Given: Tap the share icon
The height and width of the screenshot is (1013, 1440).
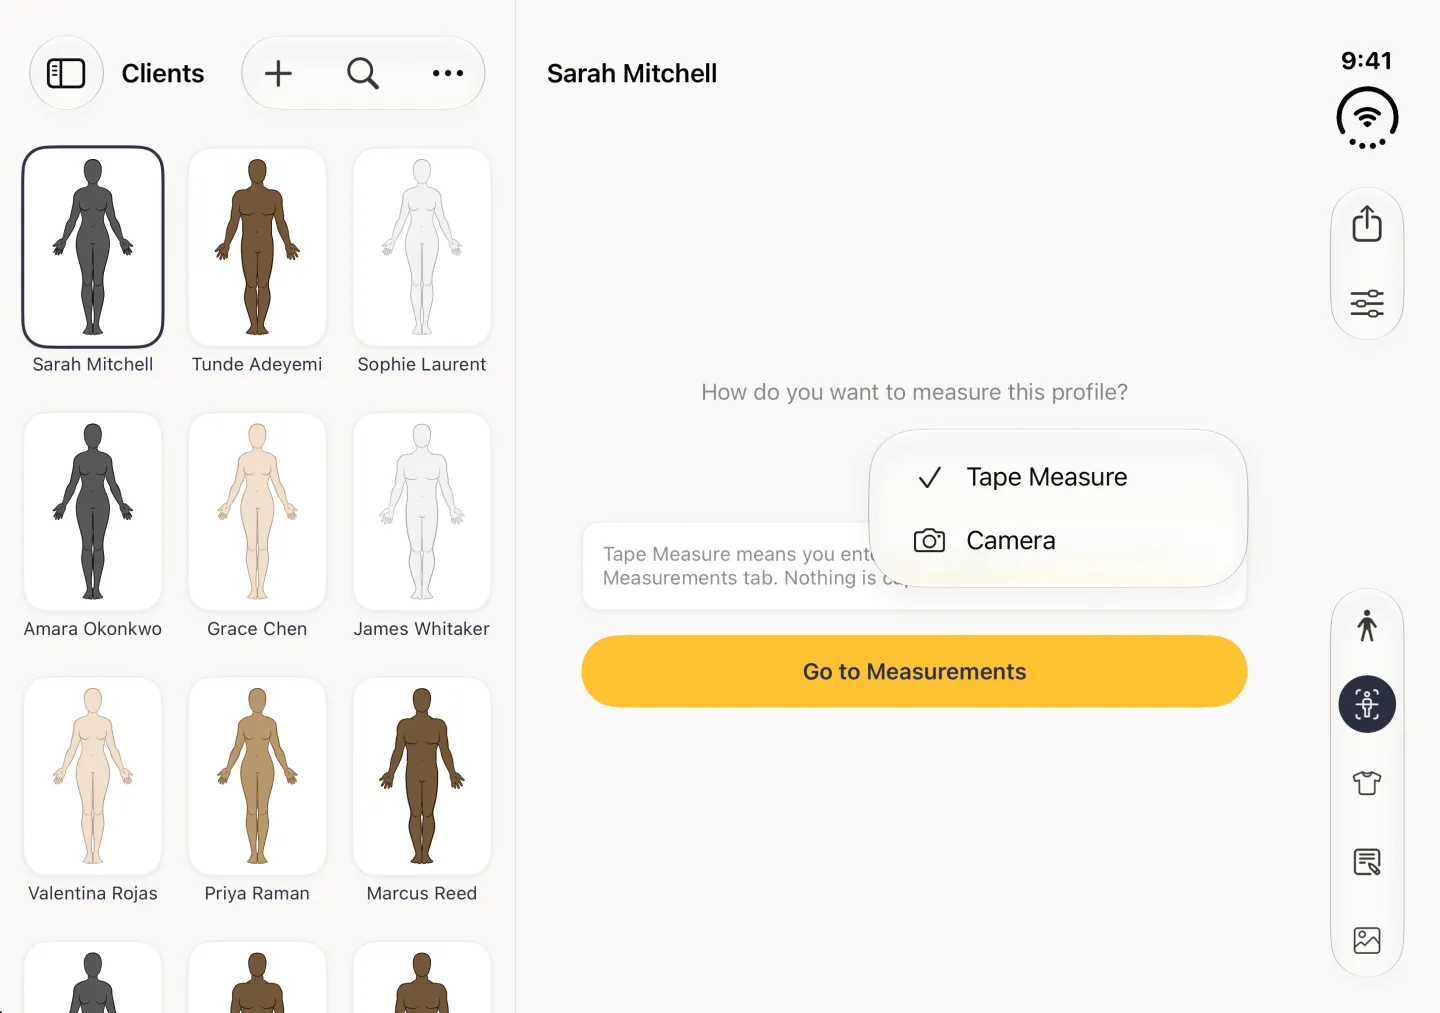Looking at the screenshot, I should tap(1367, 224).
